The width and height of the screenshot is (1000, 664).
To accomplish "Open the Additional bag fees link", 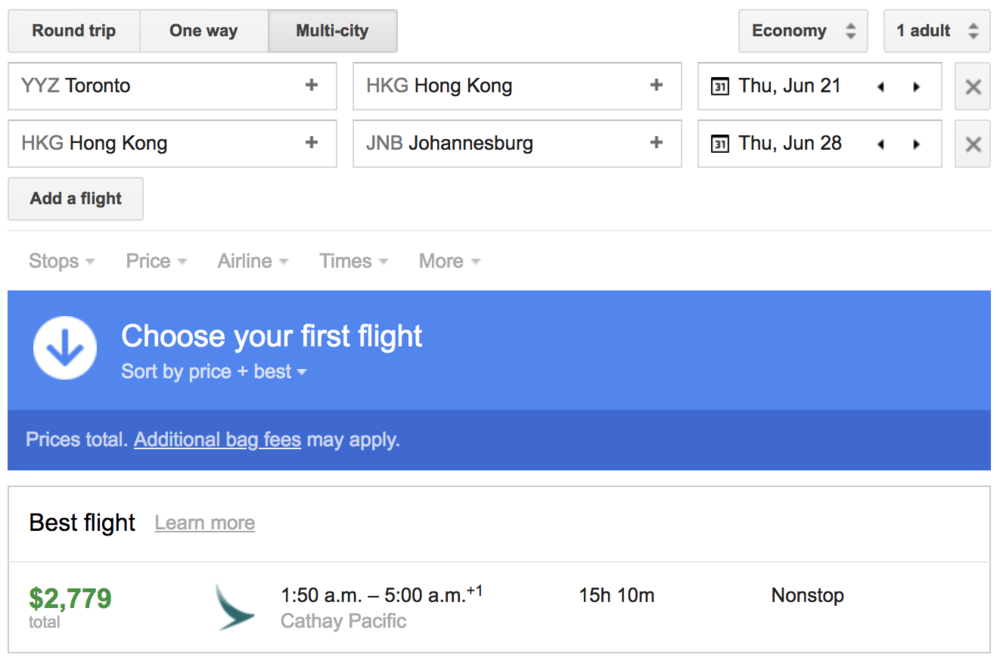I will click(x=217, y=440).
